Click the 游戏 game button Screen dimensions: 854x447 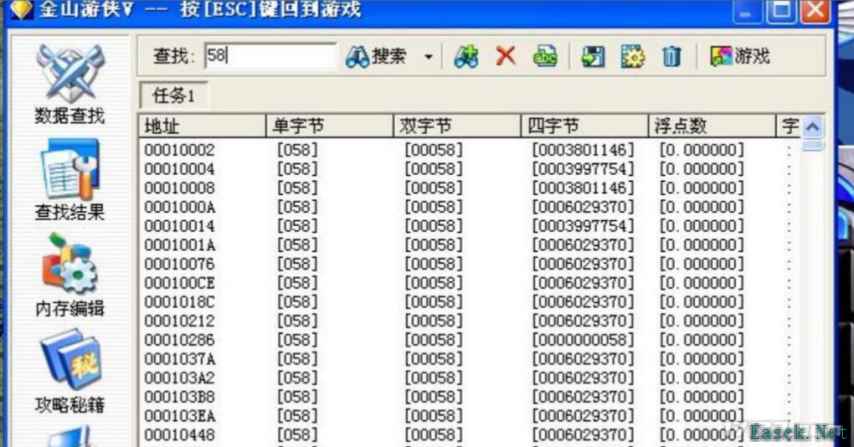(740, 56)
